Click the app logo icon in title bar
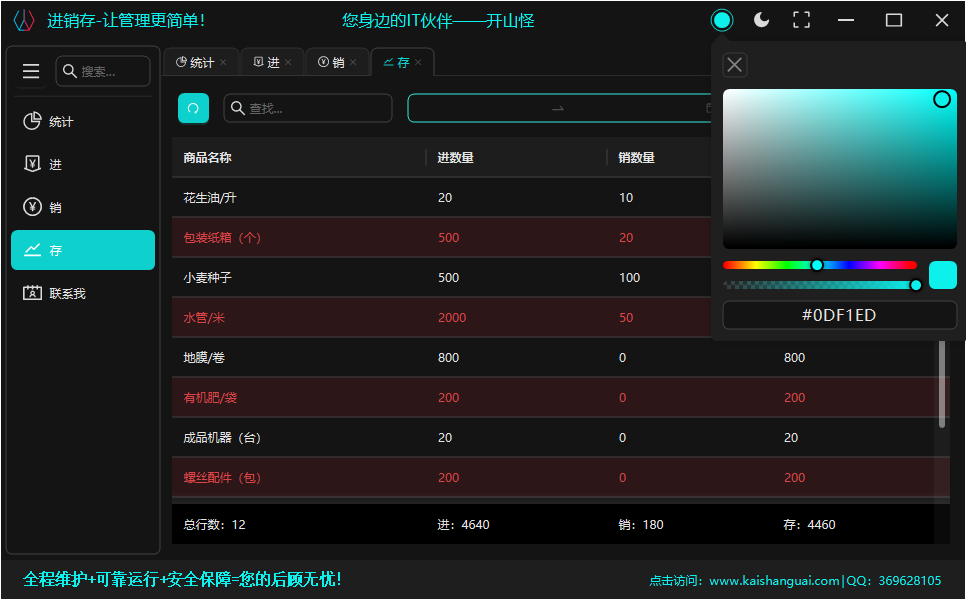 click(x=23, y=20)
